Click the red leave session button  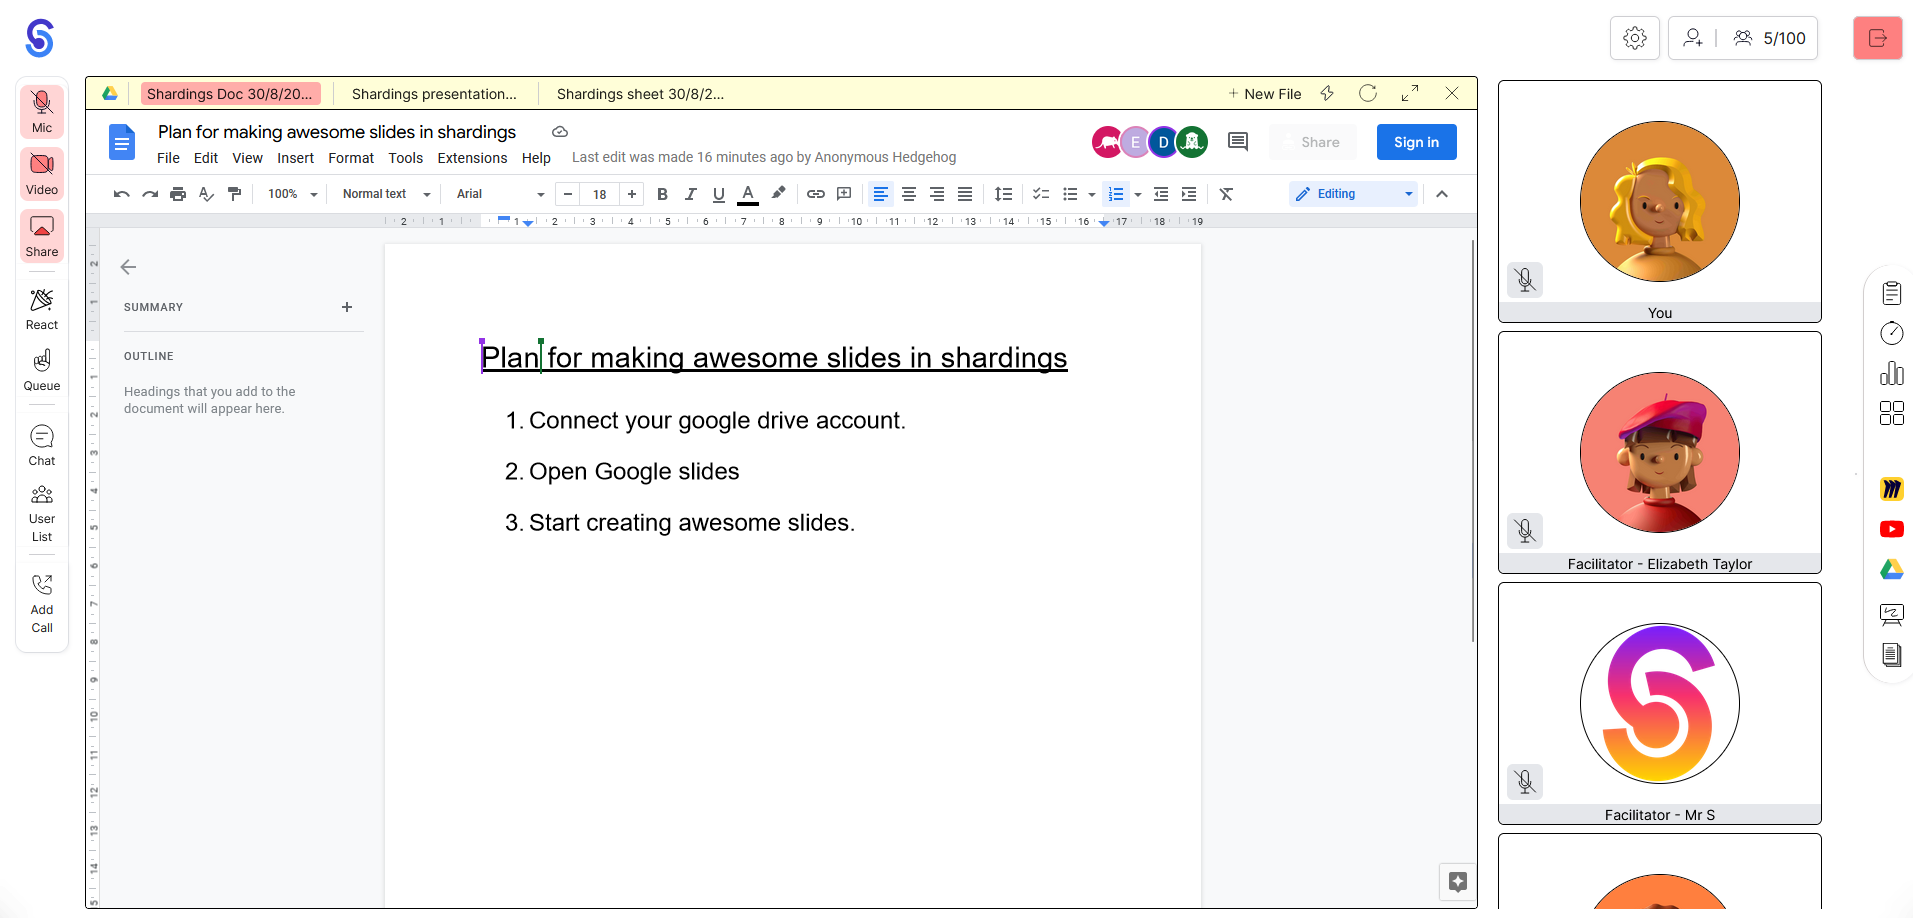(1877, 38)
